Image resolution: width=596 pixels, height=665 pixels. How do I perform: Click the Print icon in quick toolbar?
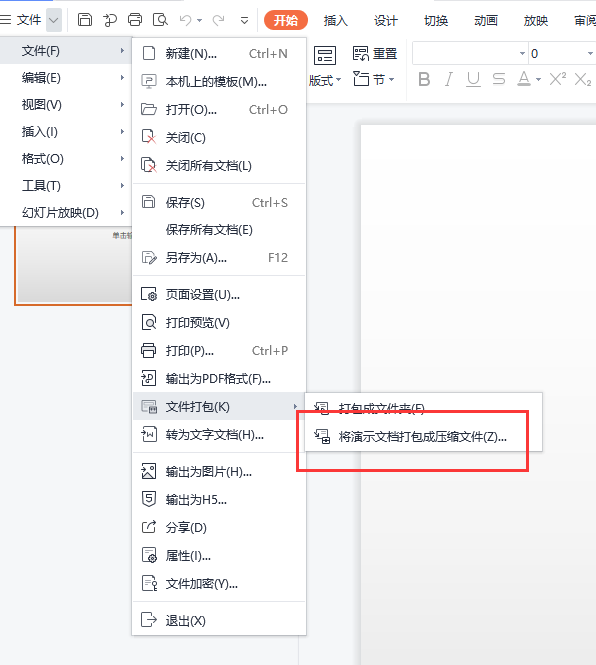point(135,20)
